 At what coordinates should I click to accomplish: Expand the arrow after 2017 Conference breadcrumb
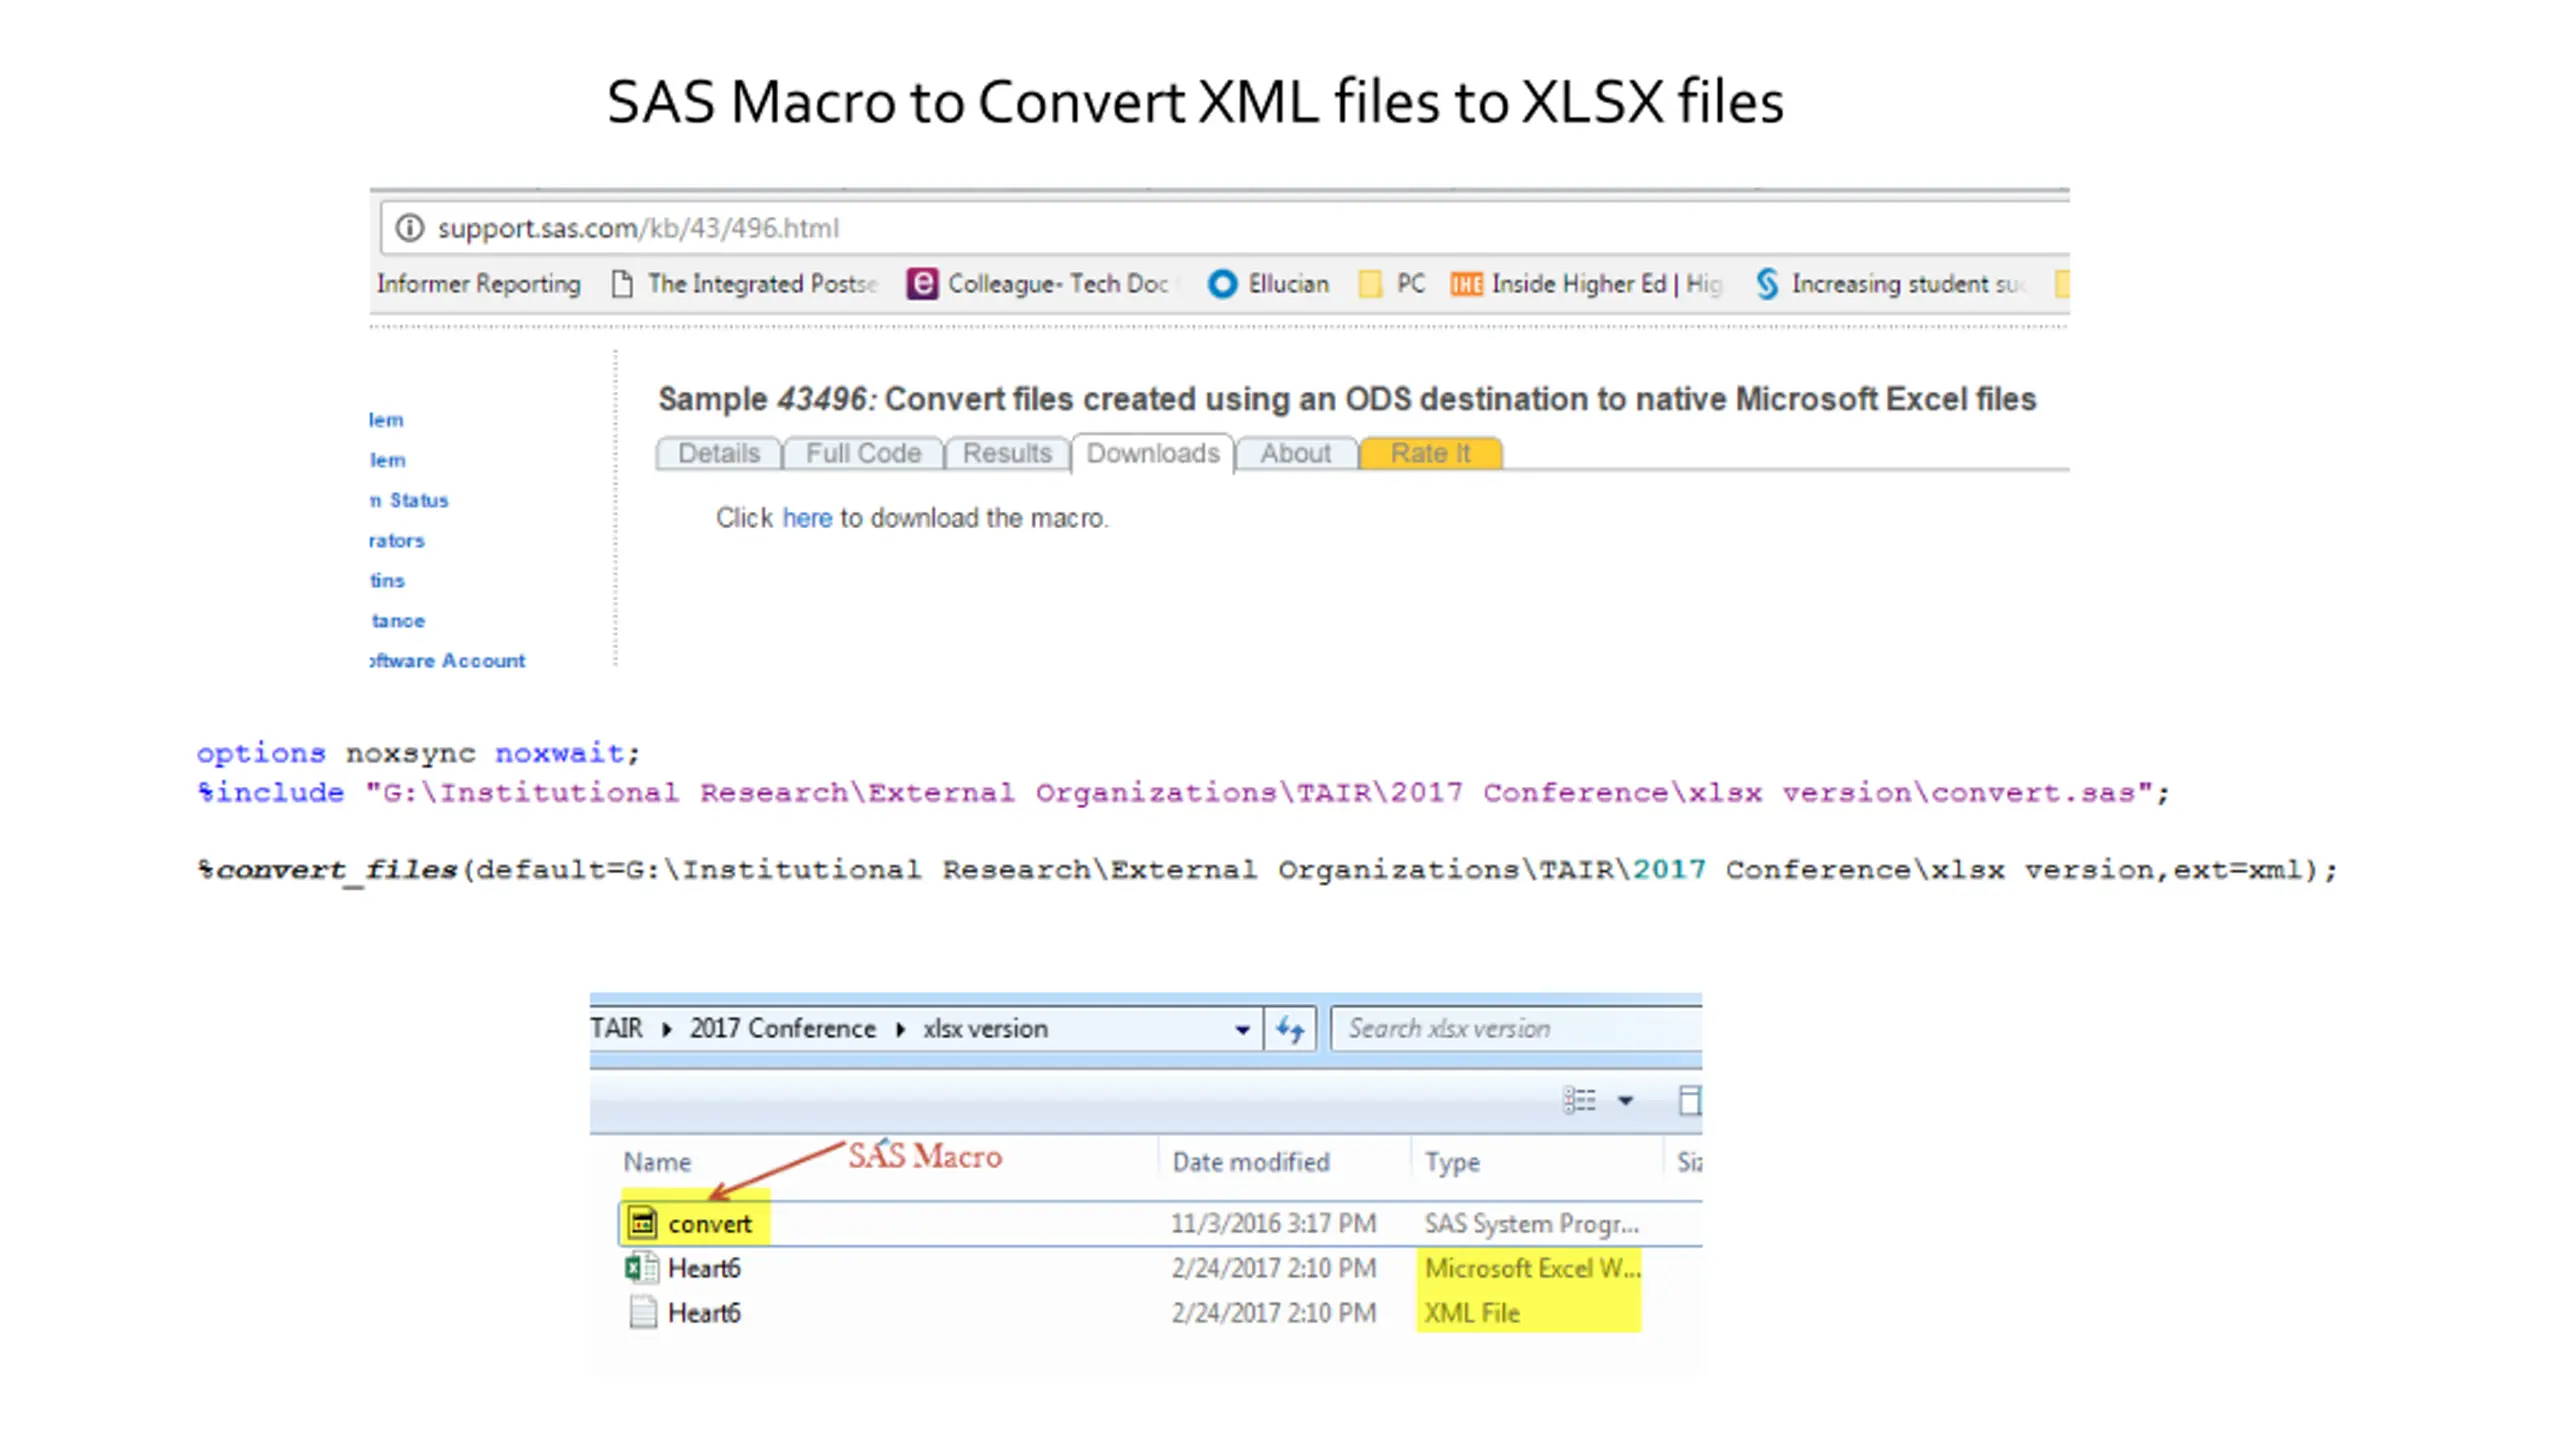tap(900, 1029)
